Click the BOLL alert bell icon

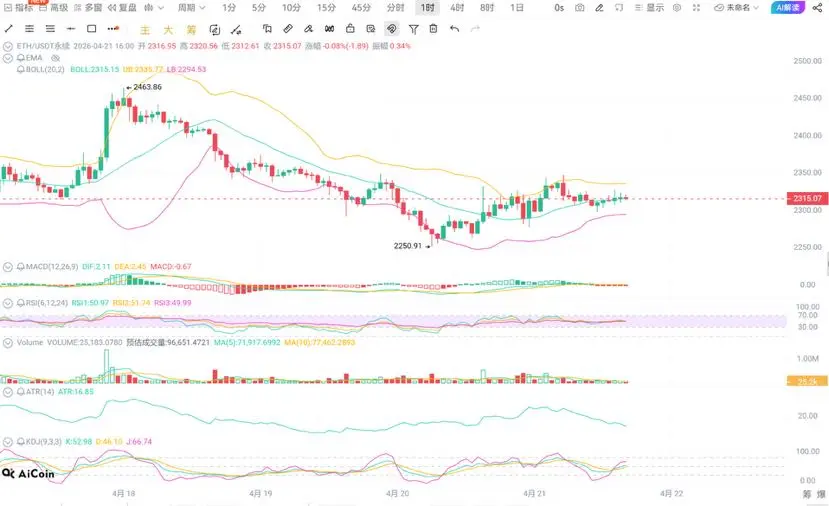[21, 69]
